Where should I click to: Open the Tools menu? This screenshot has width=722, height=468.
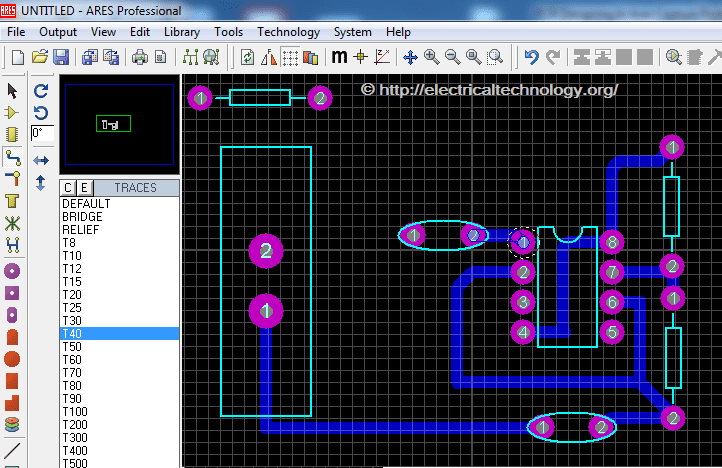coord(228,32)
